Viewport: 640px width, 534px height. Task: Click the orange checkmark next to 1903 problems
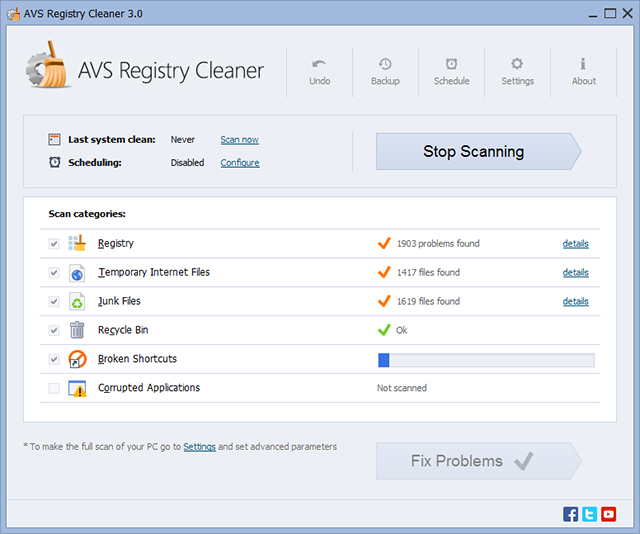point(384,243)
